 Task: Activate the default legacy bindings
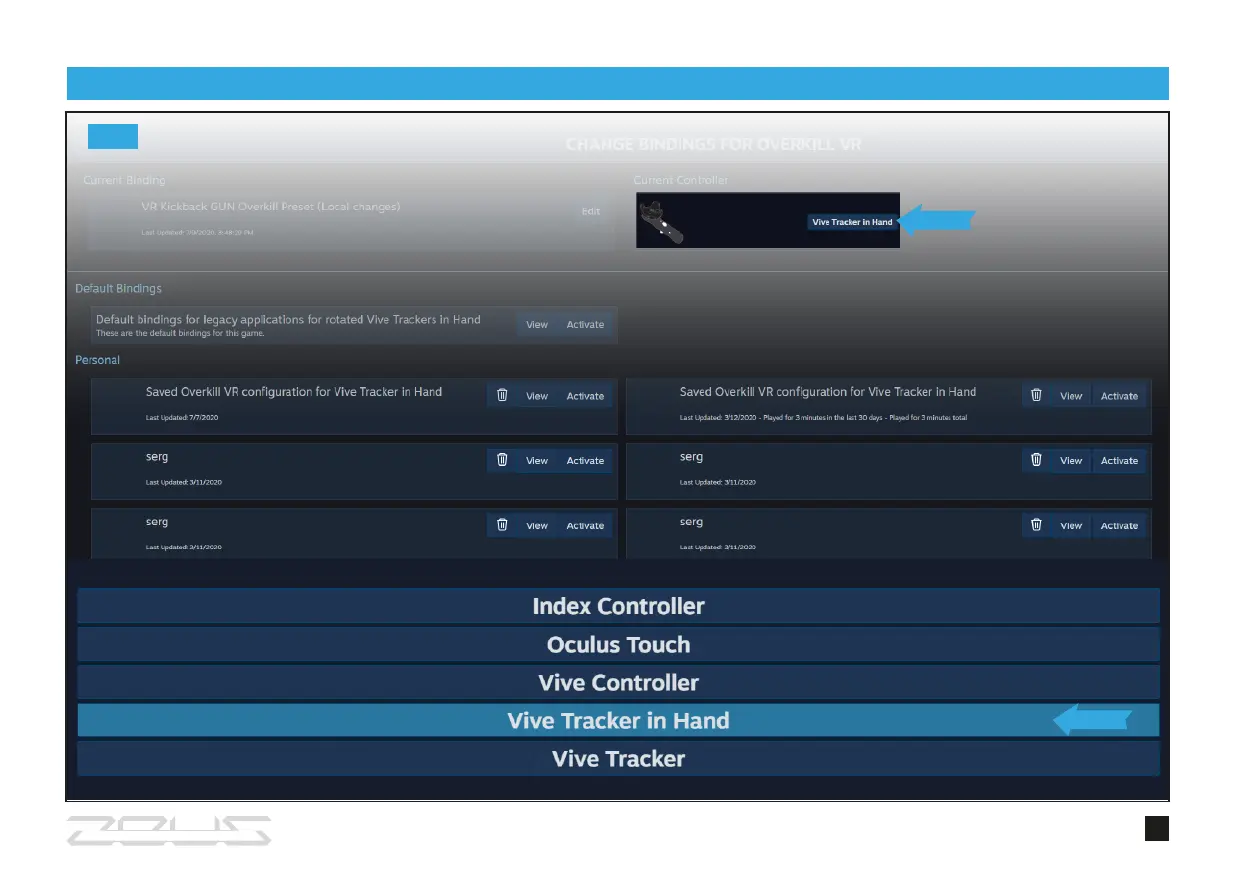click(585, 325)
